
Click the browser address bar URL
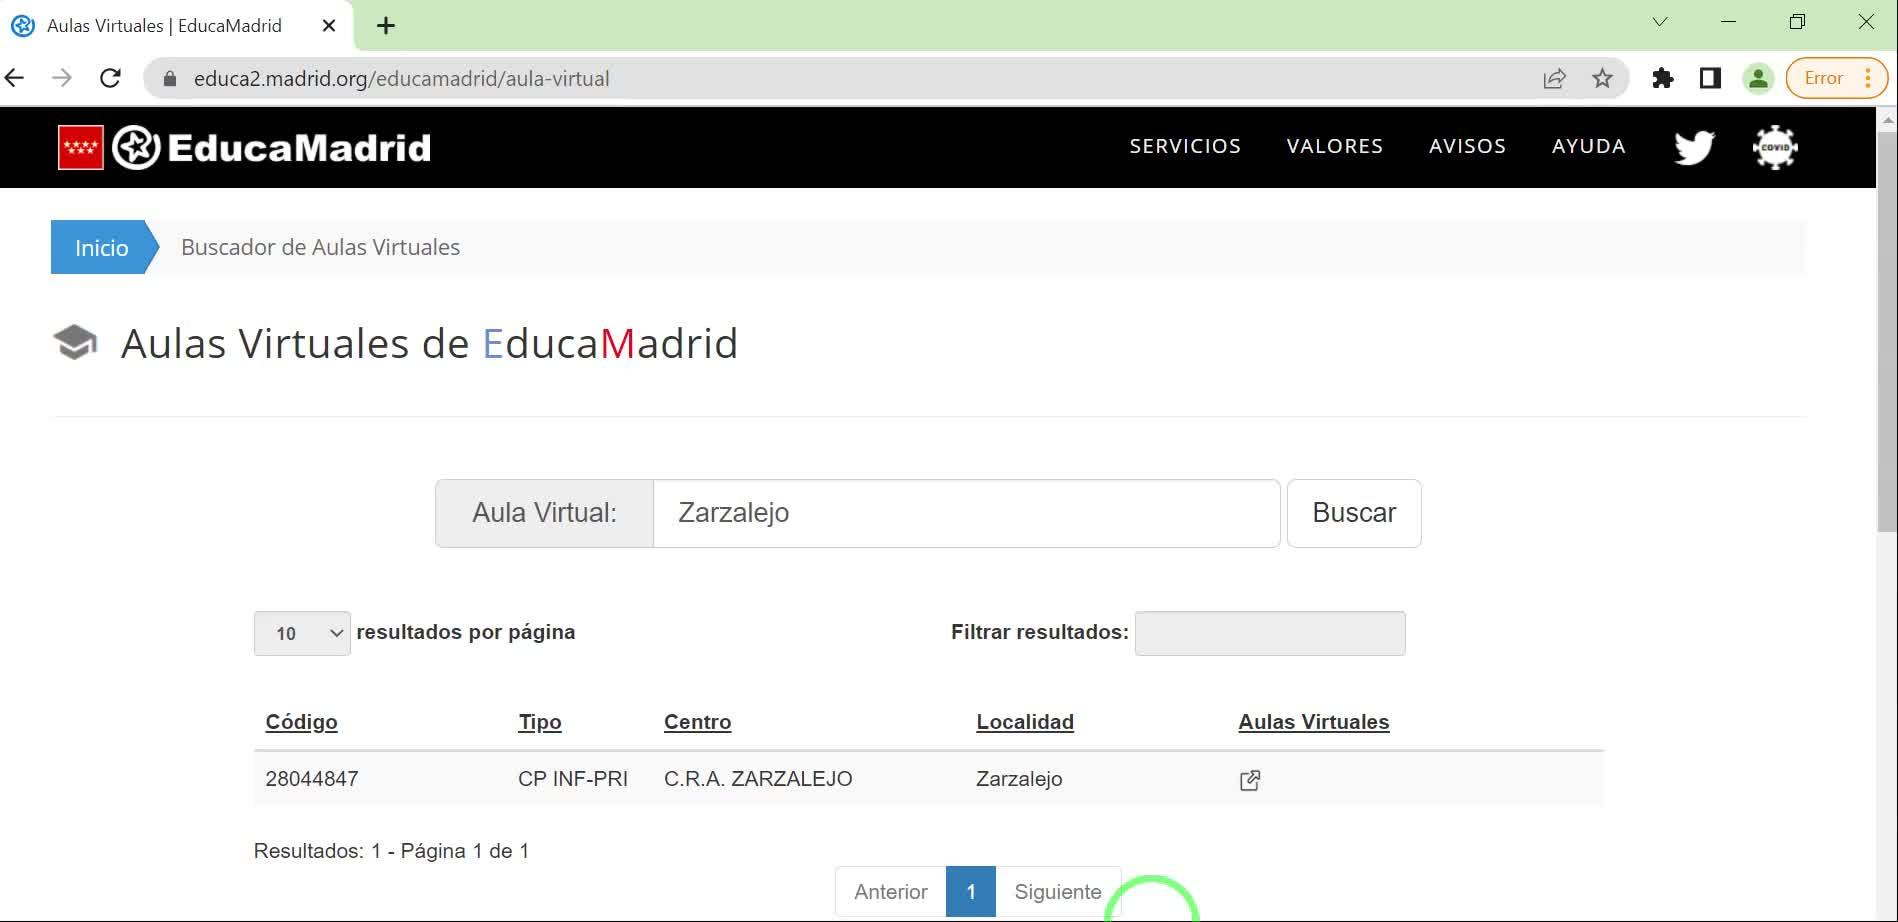point(402,79)
